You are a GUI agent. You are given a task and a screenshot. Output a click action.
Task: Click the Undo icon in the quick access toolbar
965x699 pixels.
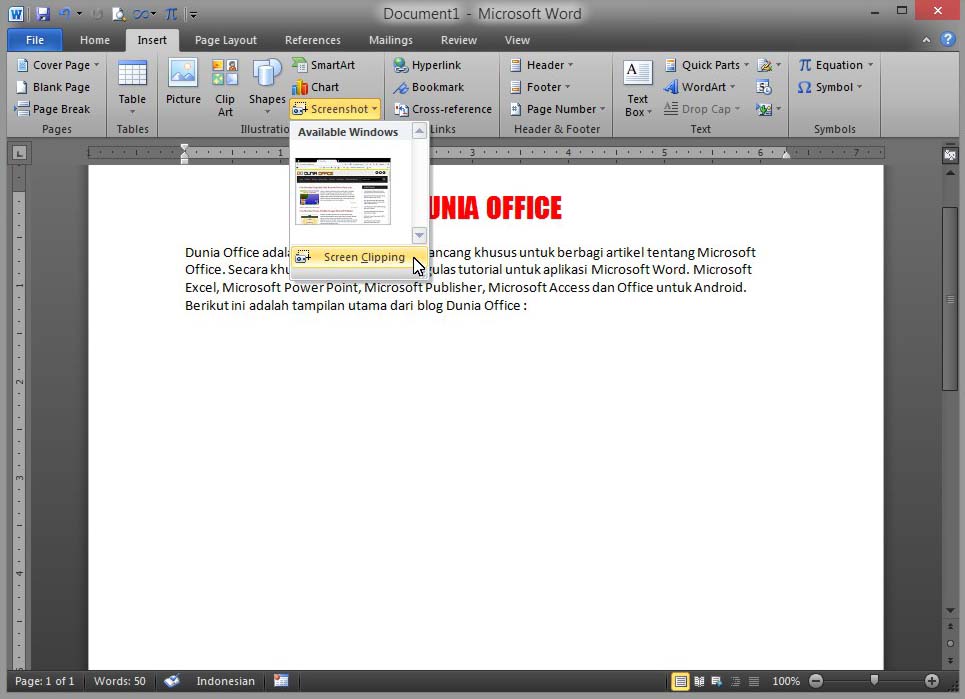[x=65, y=14]
